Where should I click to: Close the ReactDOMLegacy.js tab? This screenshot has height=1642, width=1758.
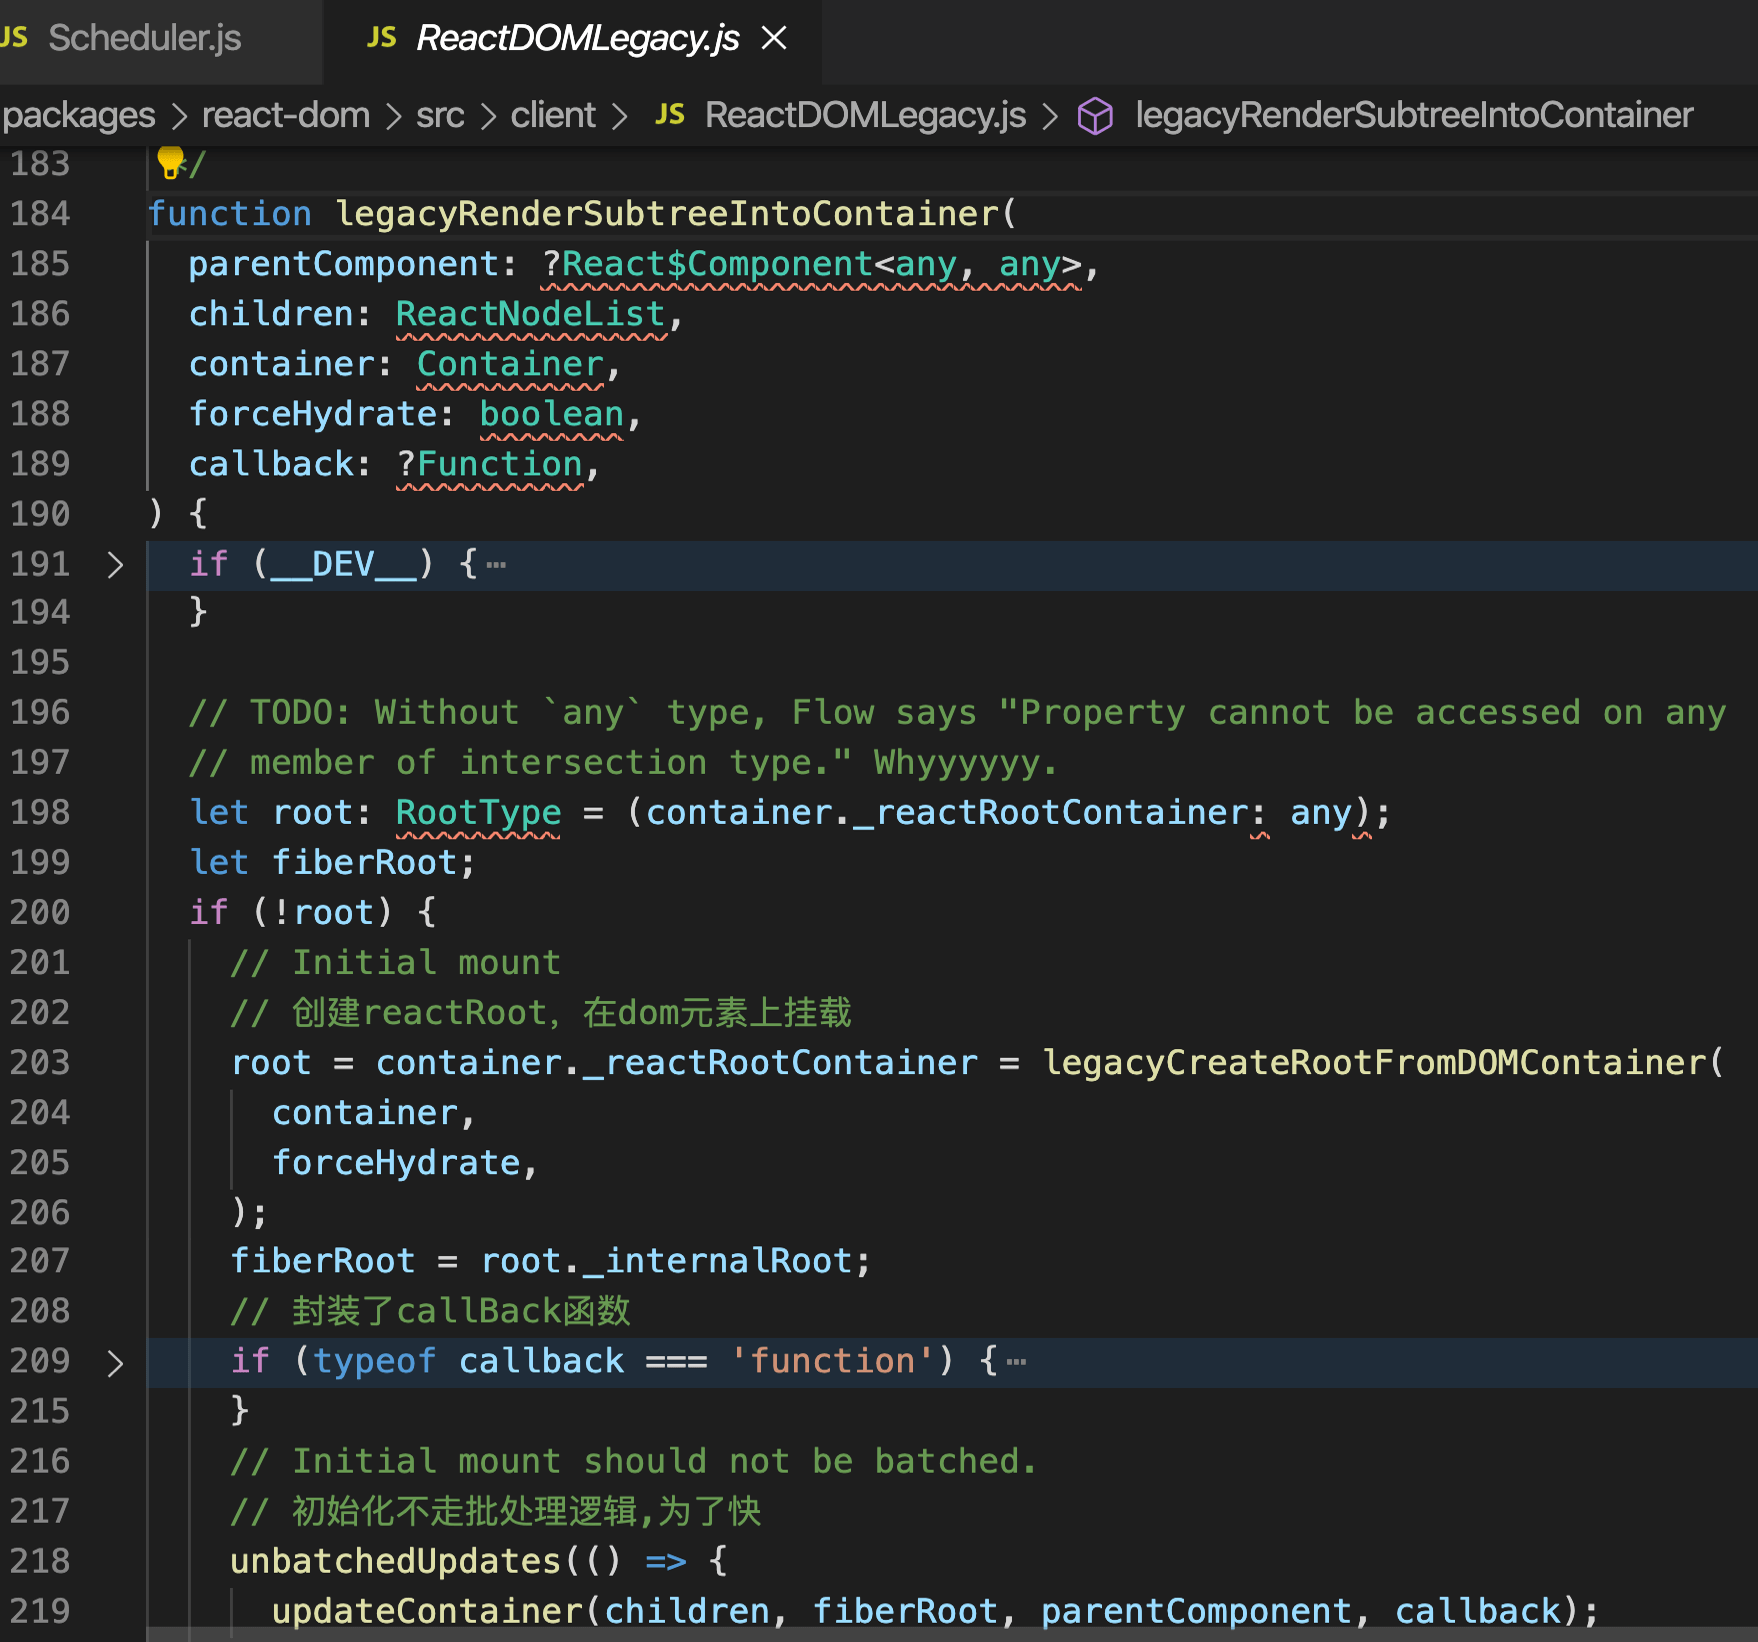click(774, 38)
